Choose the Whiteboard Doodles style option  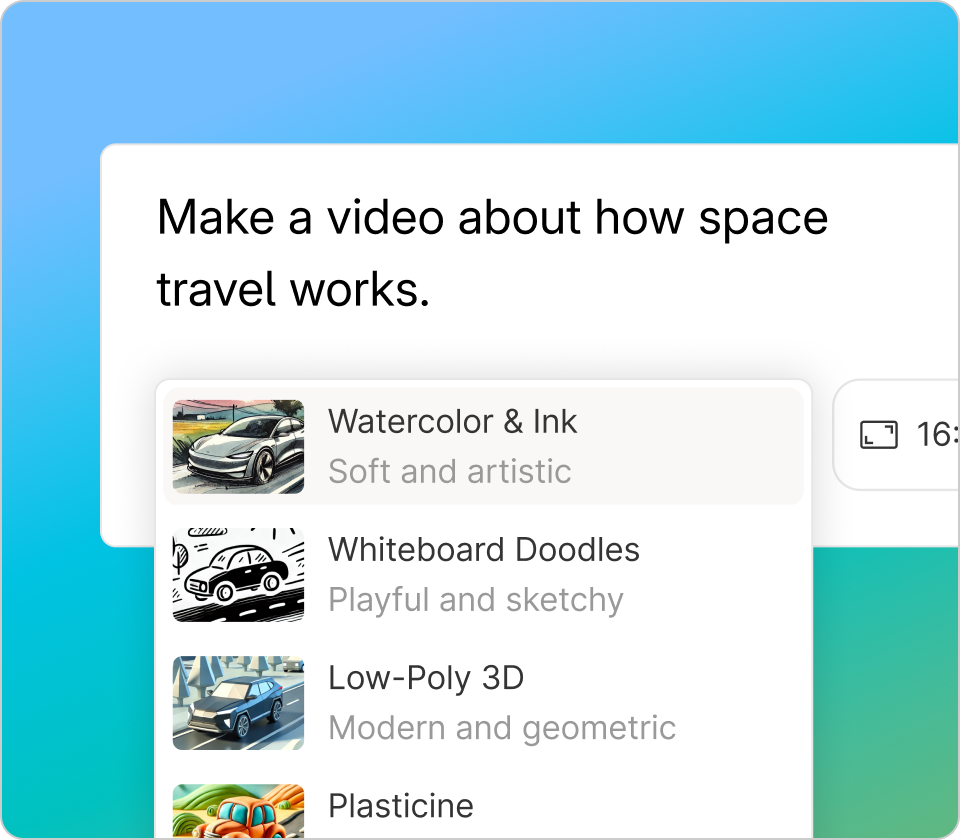(483, 550)
